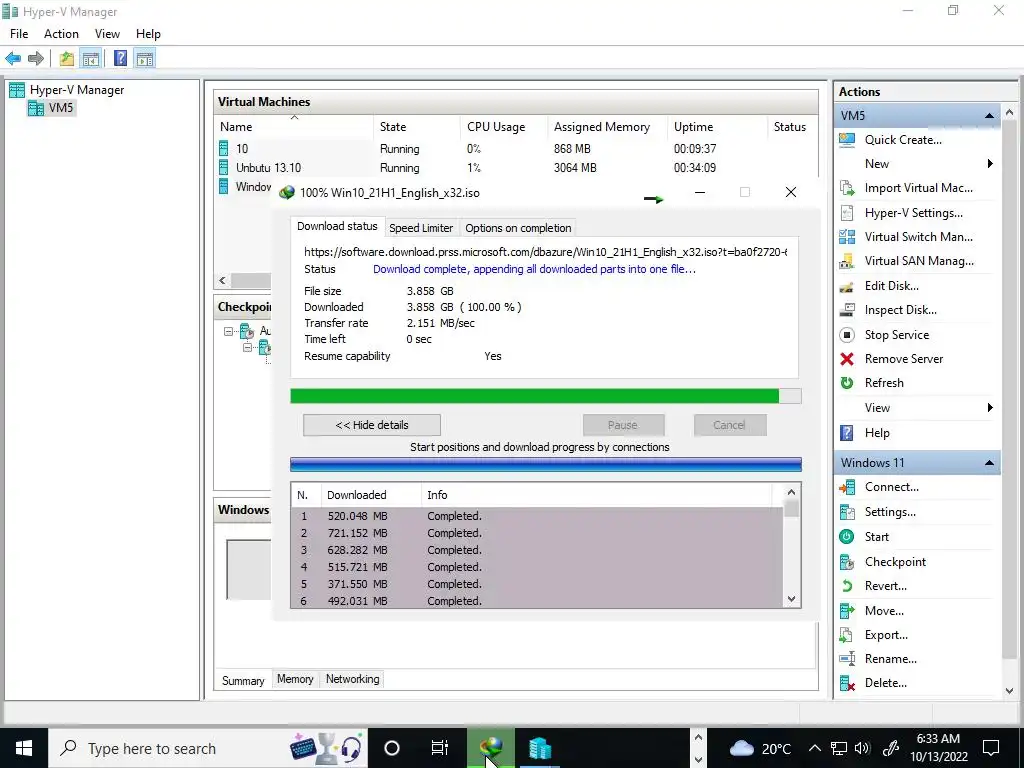Click Export under Windows 11 actions
The height and width of the screenshot is (768, 1024).
click(886, 635)
